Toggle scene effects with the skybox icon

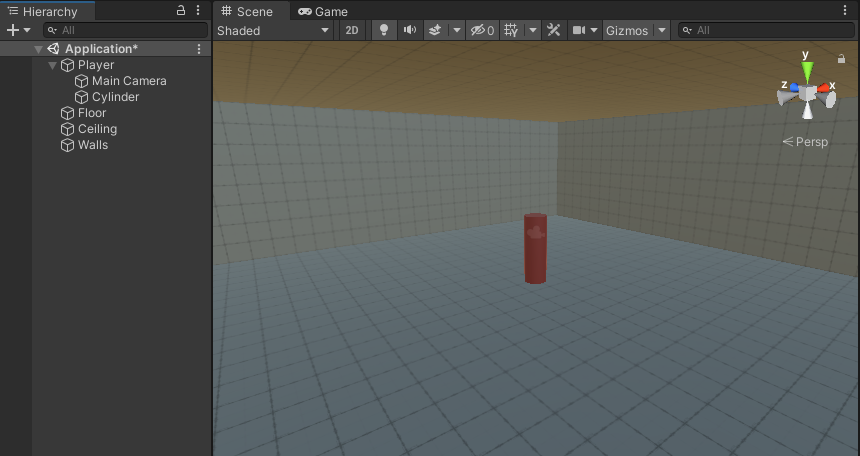435,30
